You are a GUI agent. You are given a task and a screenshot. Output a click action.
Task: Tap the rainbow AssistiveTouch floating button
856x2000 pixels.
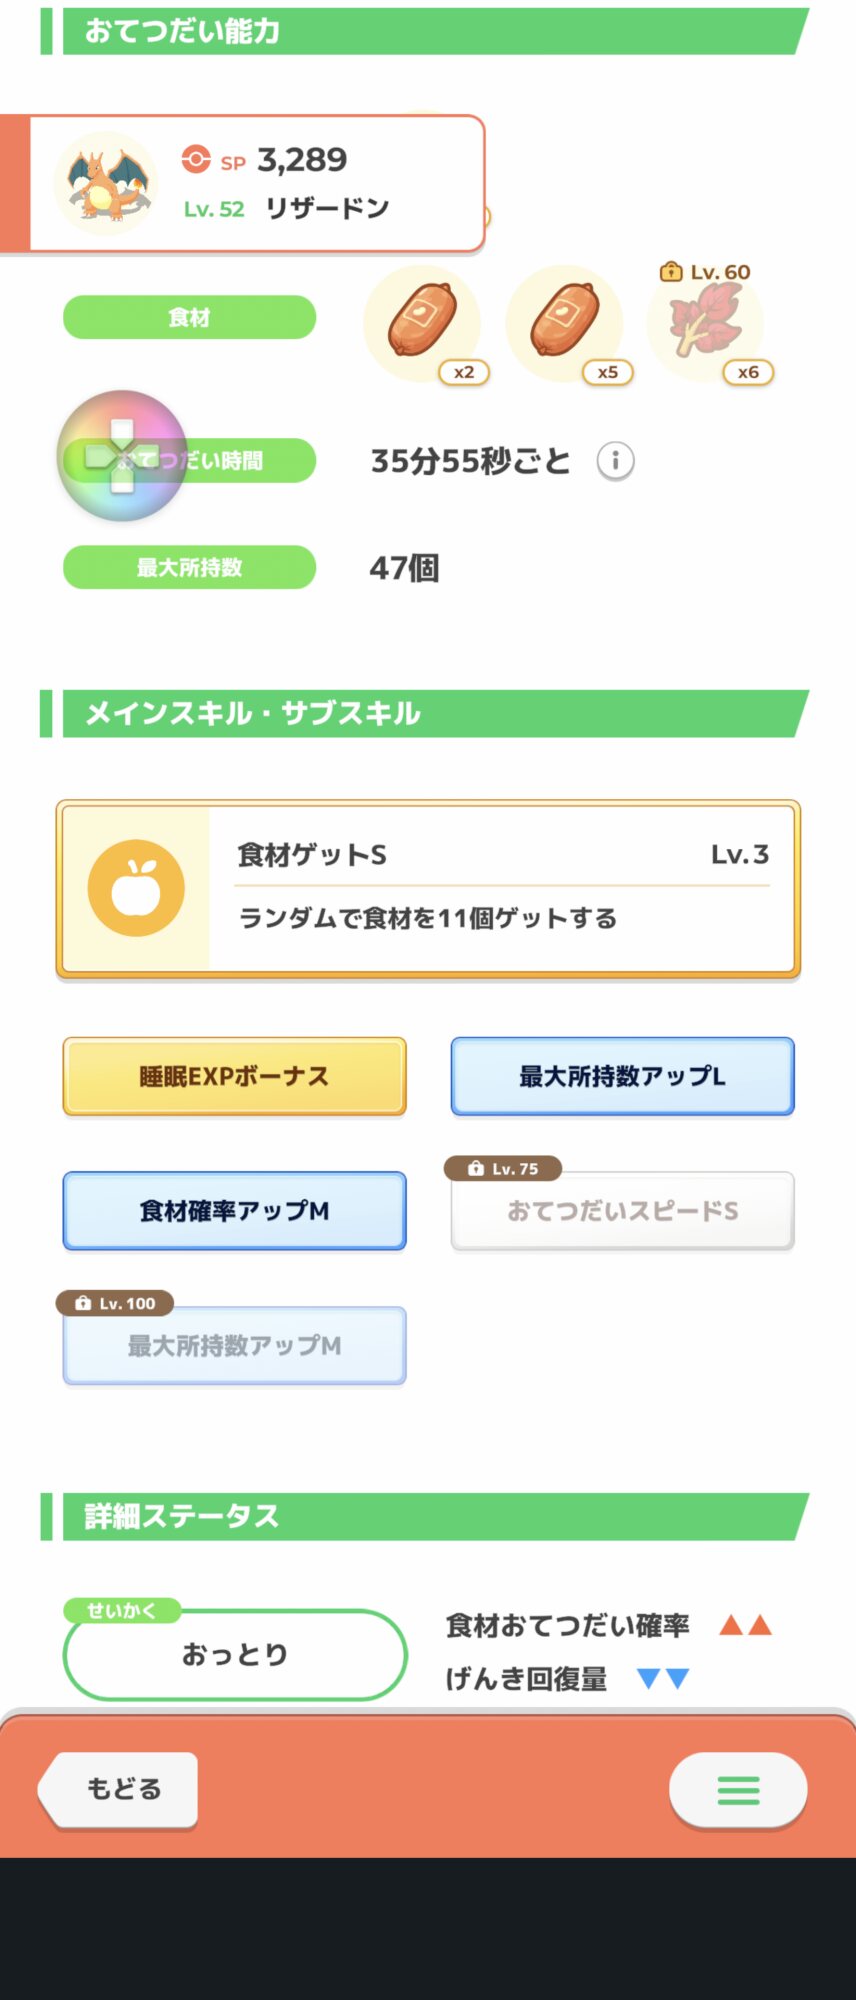point(122,456)
